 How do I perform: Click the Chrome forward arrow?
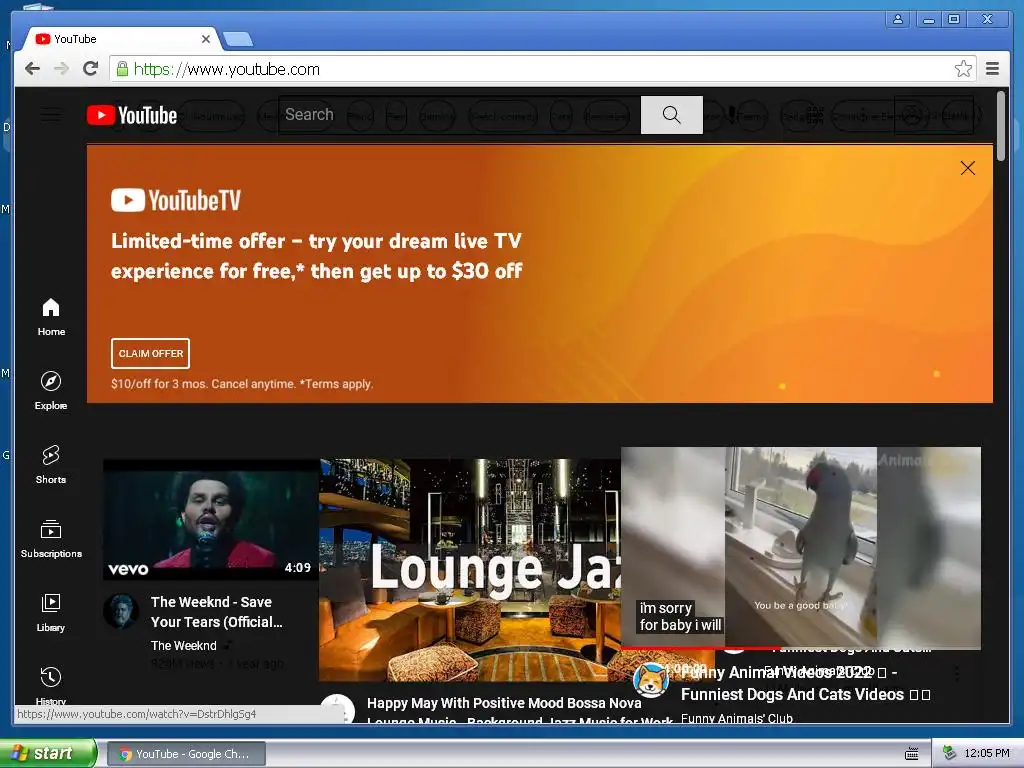(61, 69)
